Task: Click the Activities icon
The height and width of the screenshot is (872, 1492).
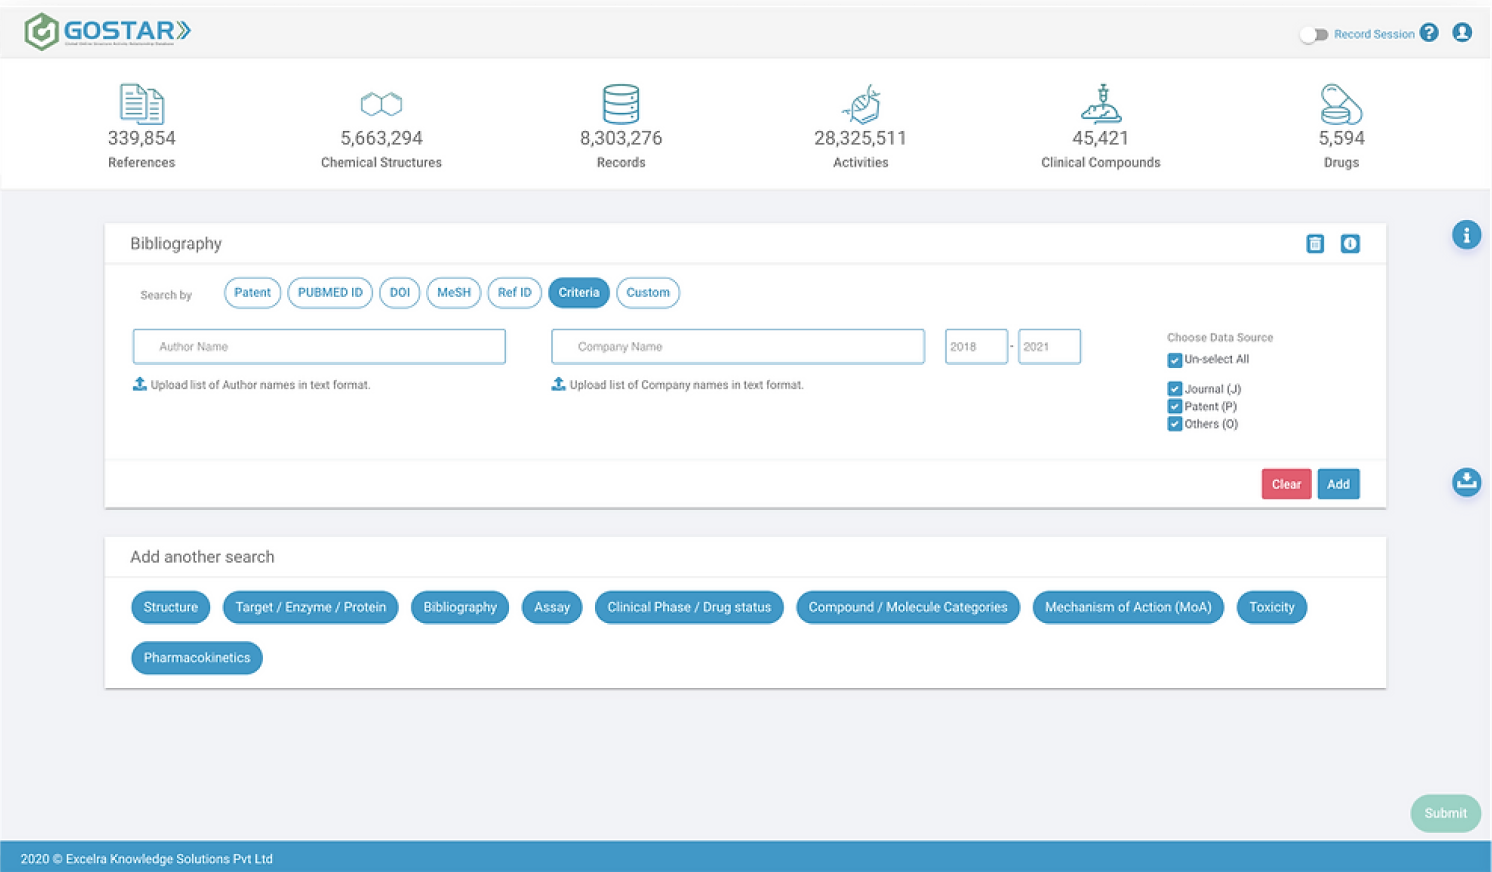Action: tap(861, 104)
